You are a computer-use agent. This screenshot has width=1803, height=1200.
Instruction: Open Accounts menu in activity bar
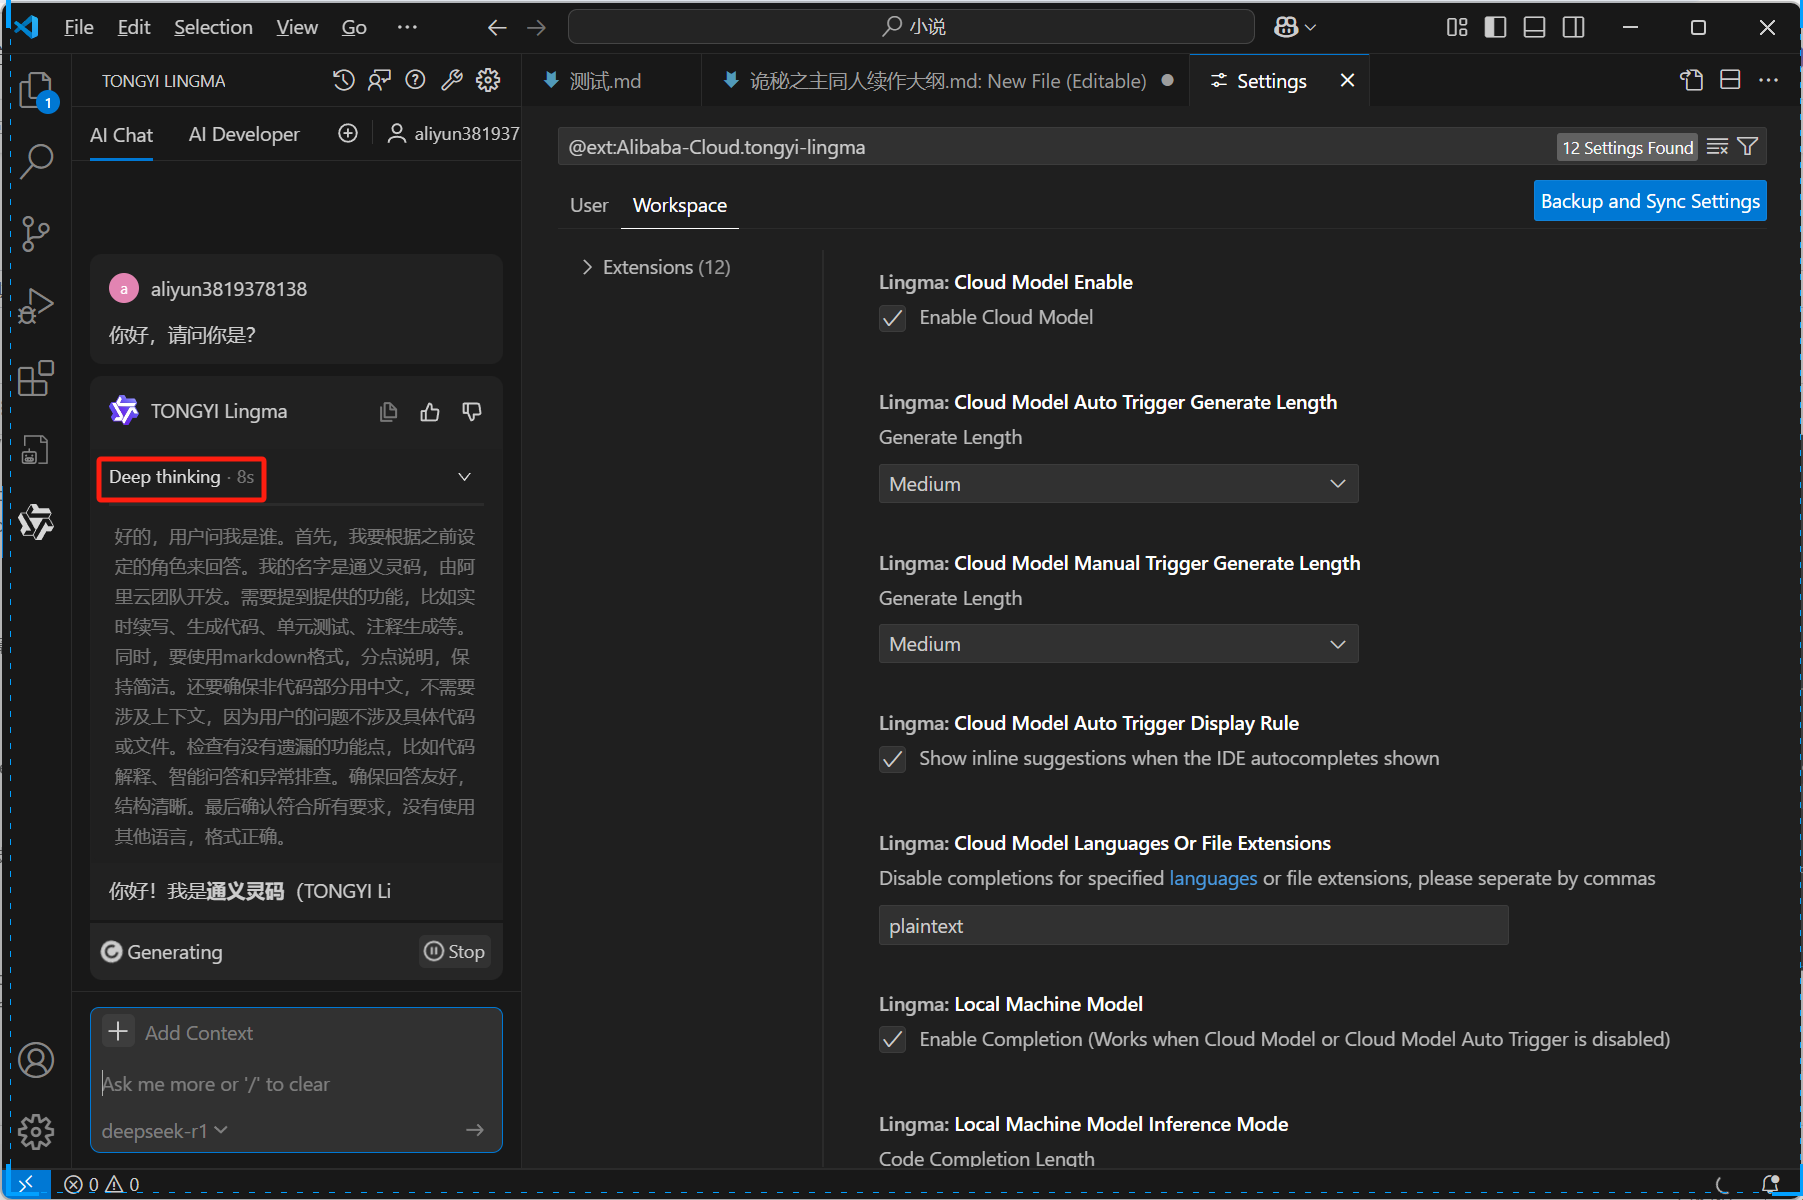(37, 1060)
